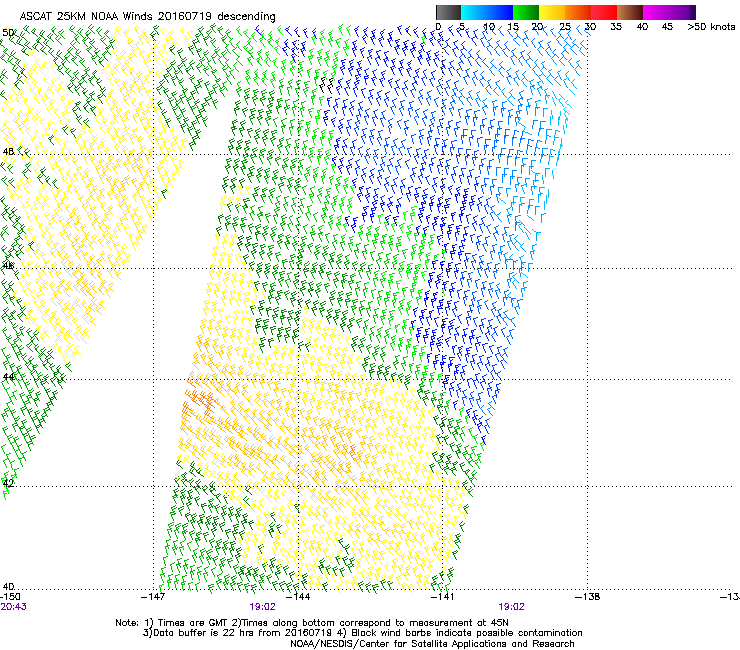Click the yellow 20-25 knots legend band
The image size is (740, 650).
(552, 12)
